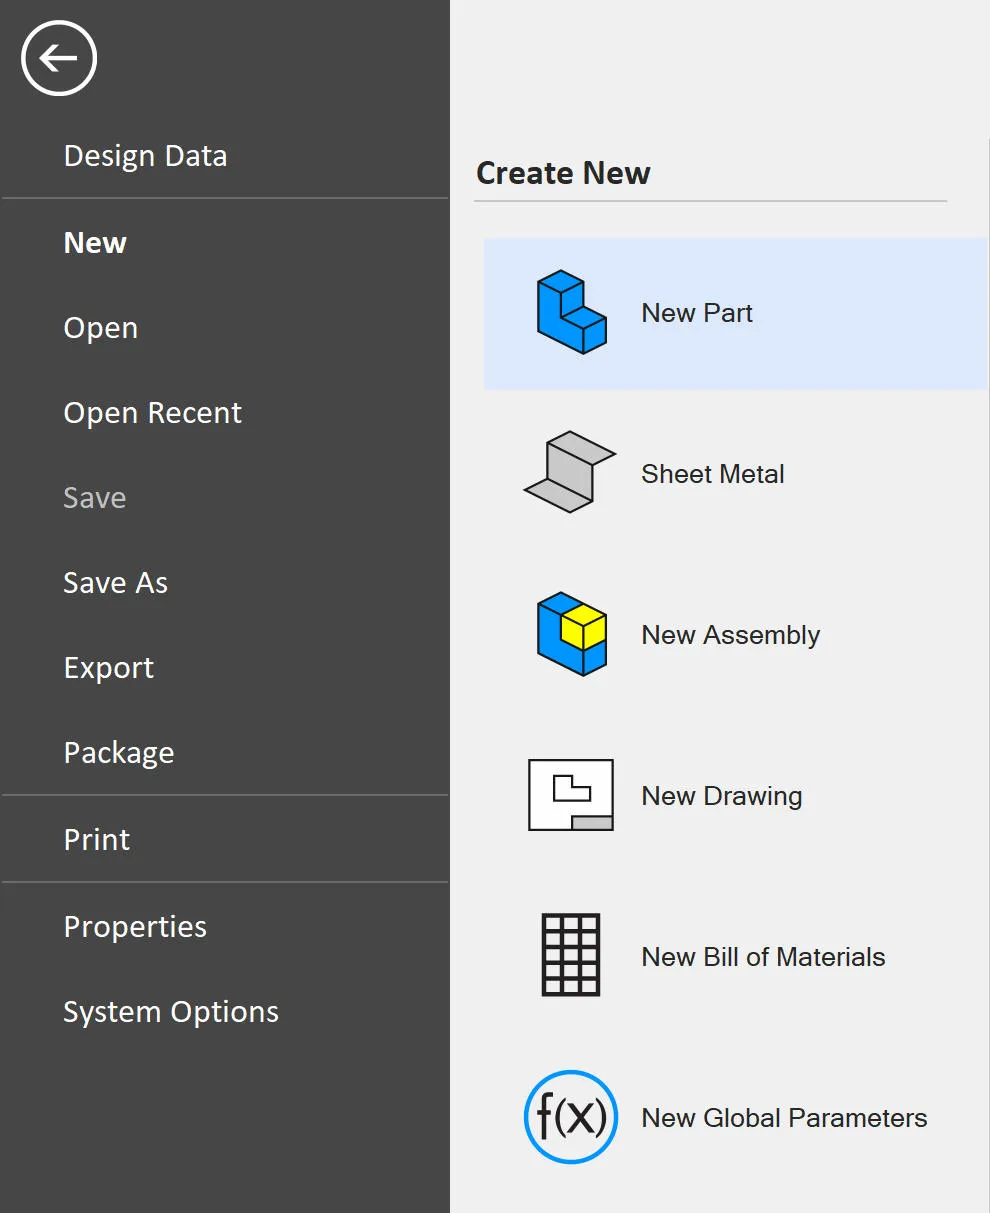
Task: Open the Print menu item
Action: tap(97, 840)
